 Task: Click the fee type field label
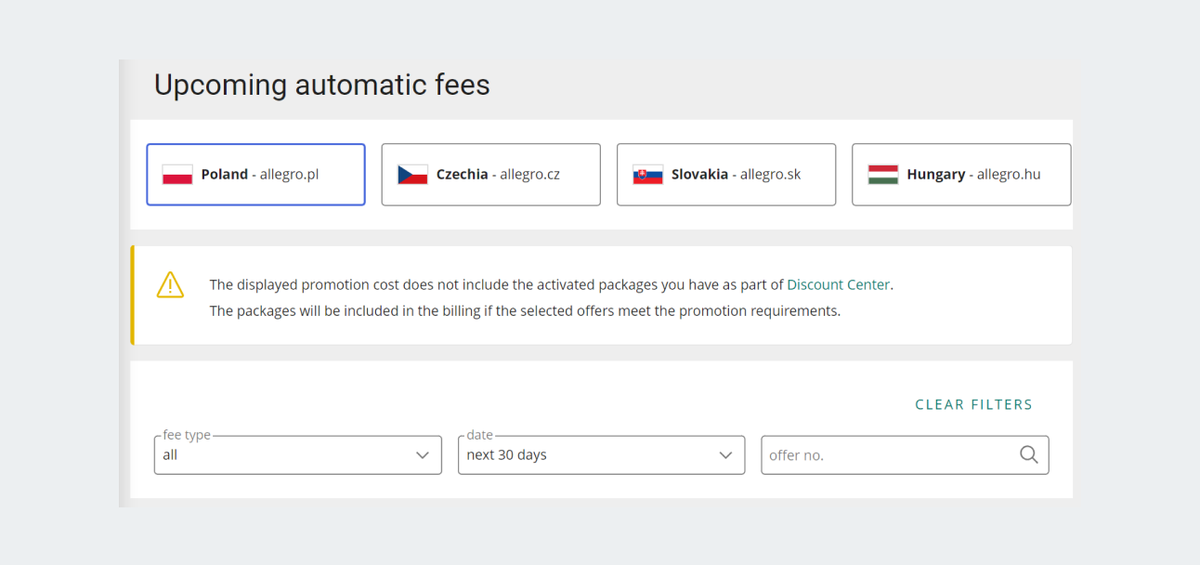coord(187,435)
